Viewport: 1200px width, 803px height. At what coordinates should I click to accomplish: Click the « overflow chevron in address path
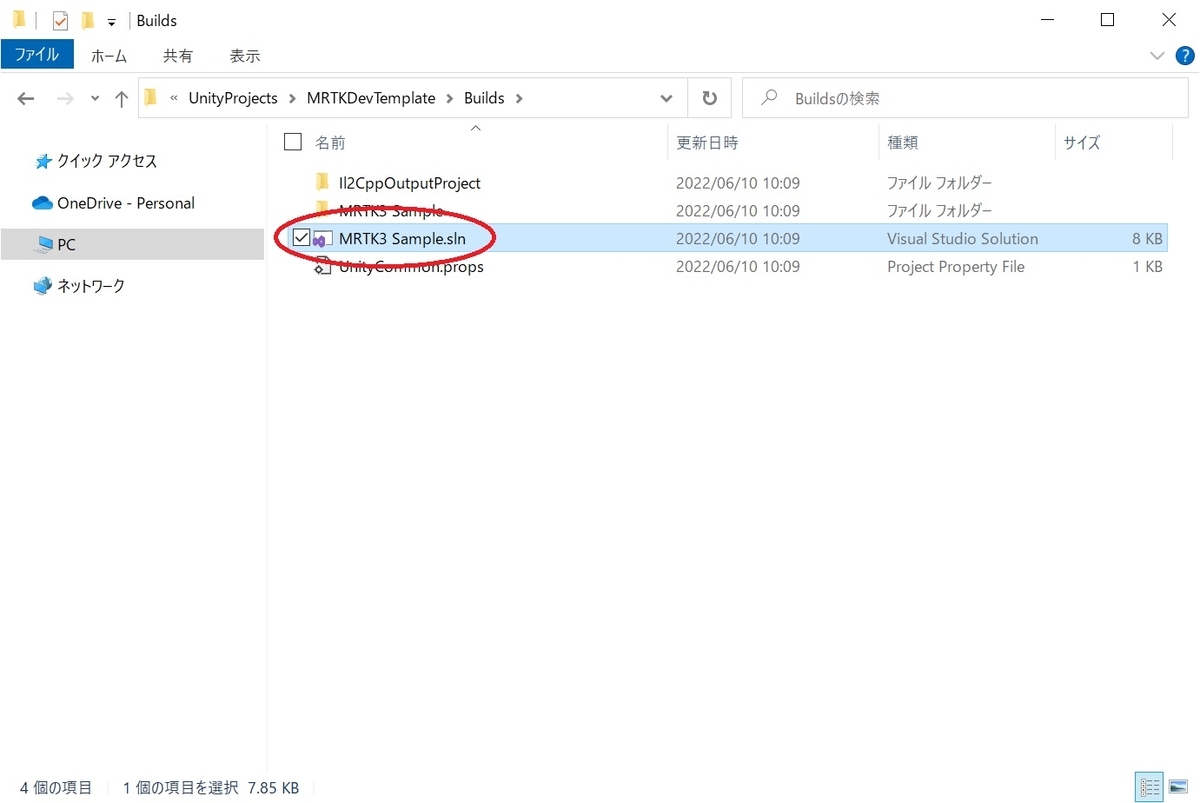[175, 99]
